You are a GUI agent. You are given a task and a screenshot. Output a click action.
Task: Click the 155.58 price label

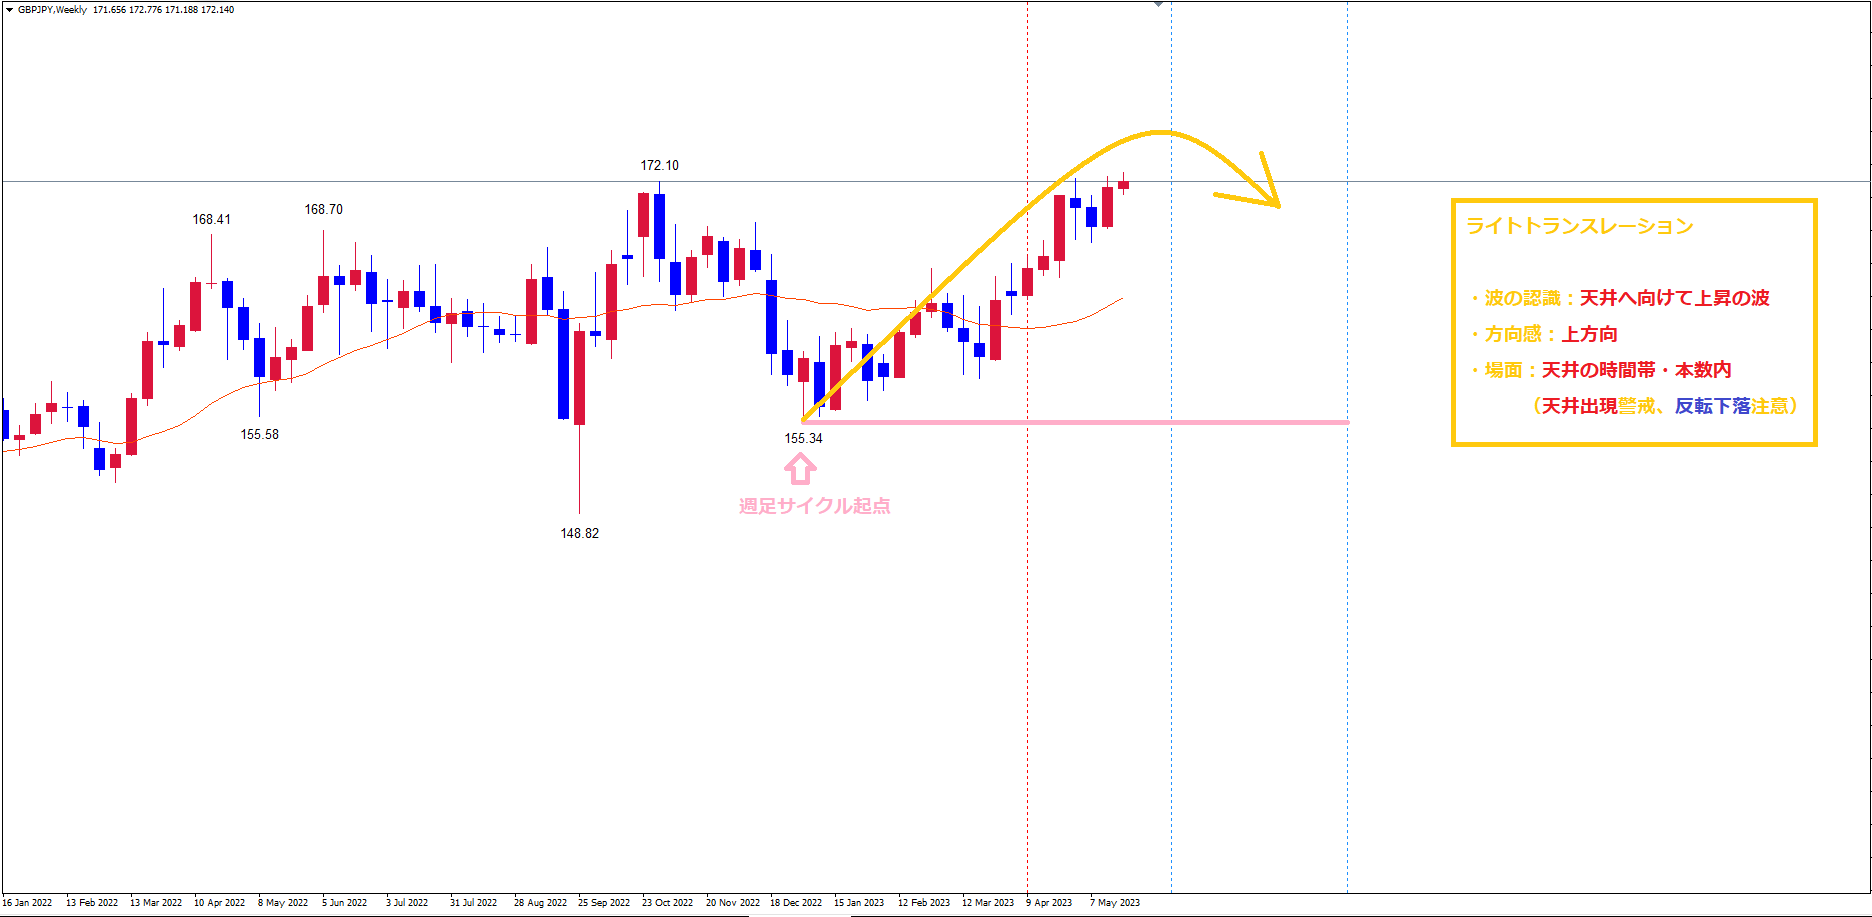[259, 435]
